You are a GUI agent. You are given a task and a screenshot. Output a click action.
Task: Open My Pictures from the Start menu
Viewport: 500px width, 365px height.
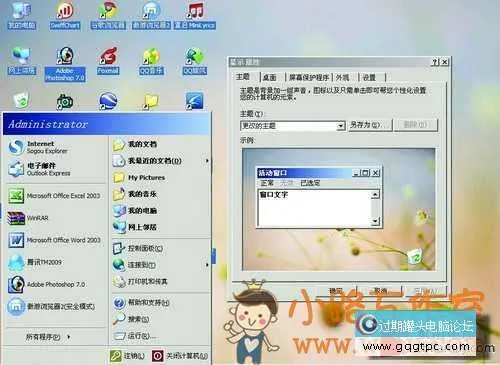click(161, 178)
